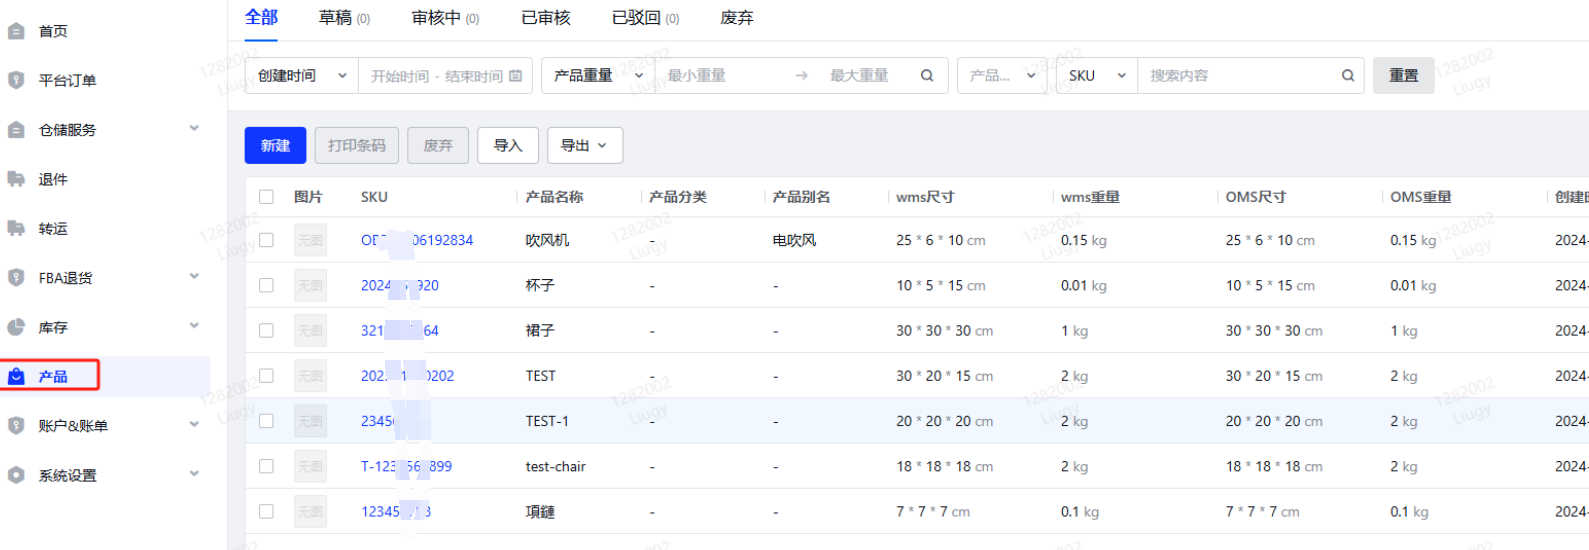Switch to the 草稿 tab

[343, 18]
